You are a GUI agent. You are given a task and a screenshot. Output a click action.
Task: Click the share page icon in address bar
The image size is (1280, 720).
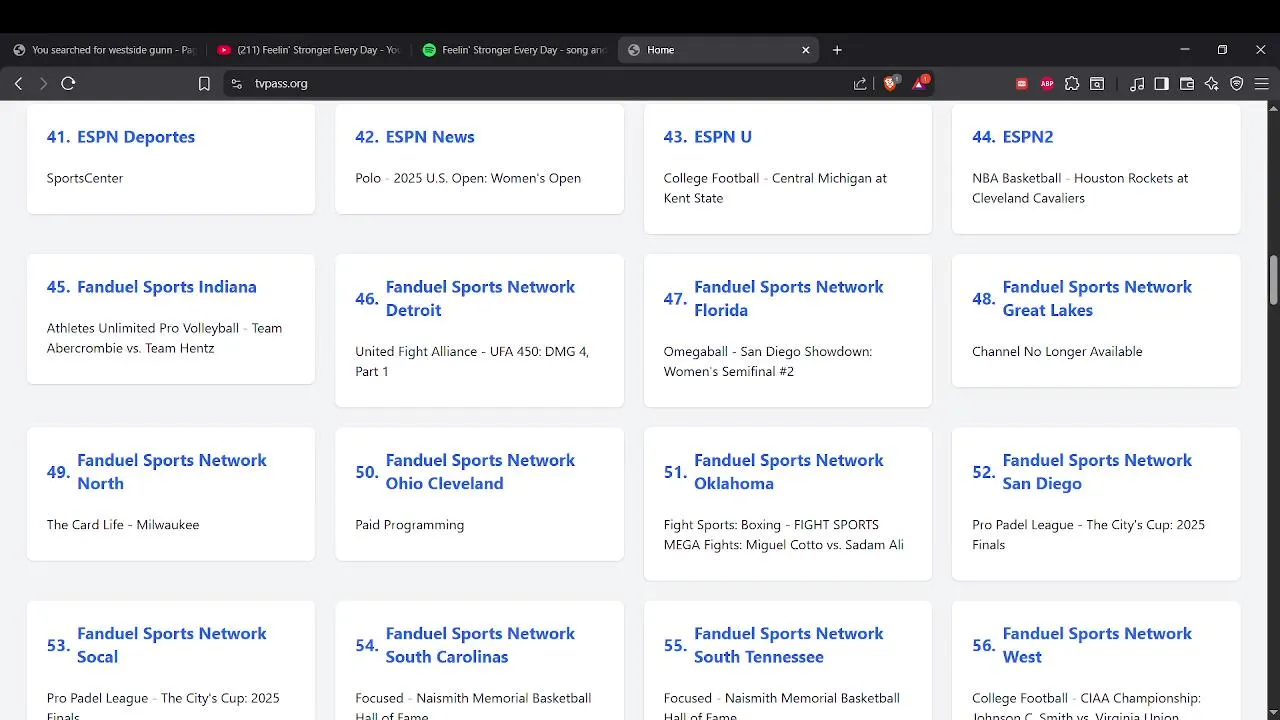[860, 84]
